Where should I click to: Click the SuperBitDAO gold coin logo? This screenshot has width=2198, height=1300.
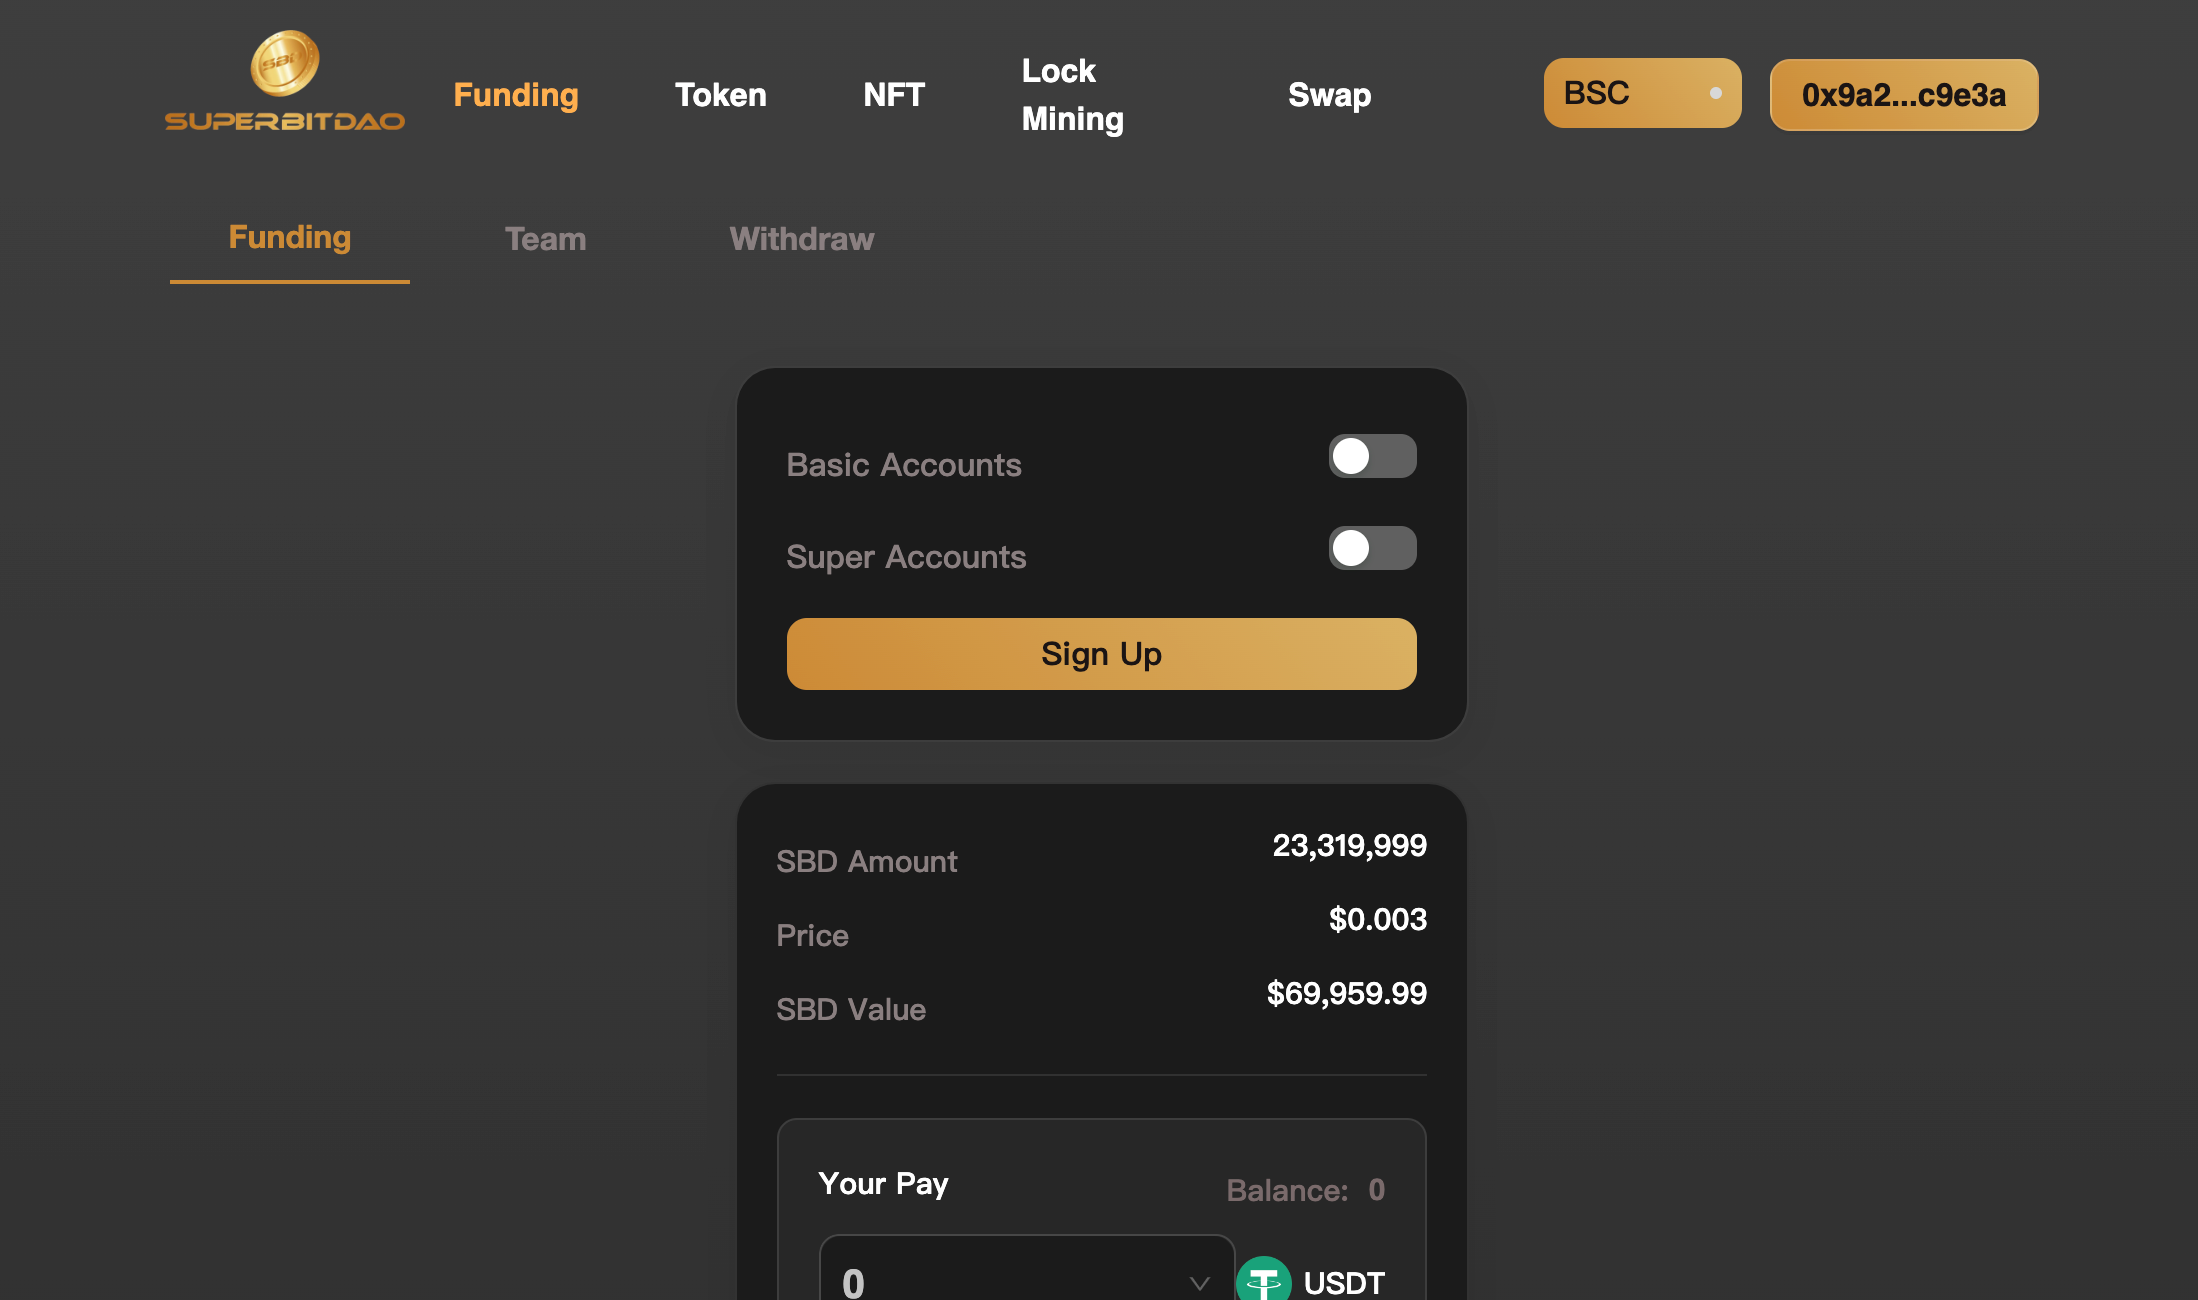point(285,64)
